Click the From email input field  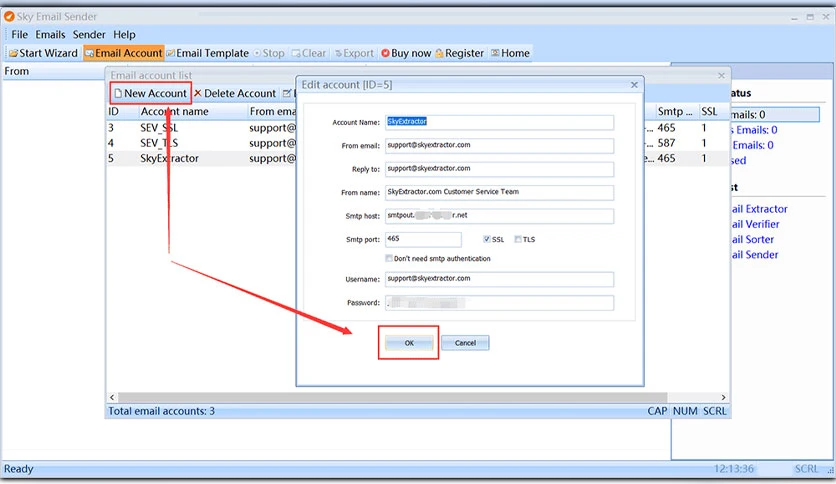tap(499, 146)
